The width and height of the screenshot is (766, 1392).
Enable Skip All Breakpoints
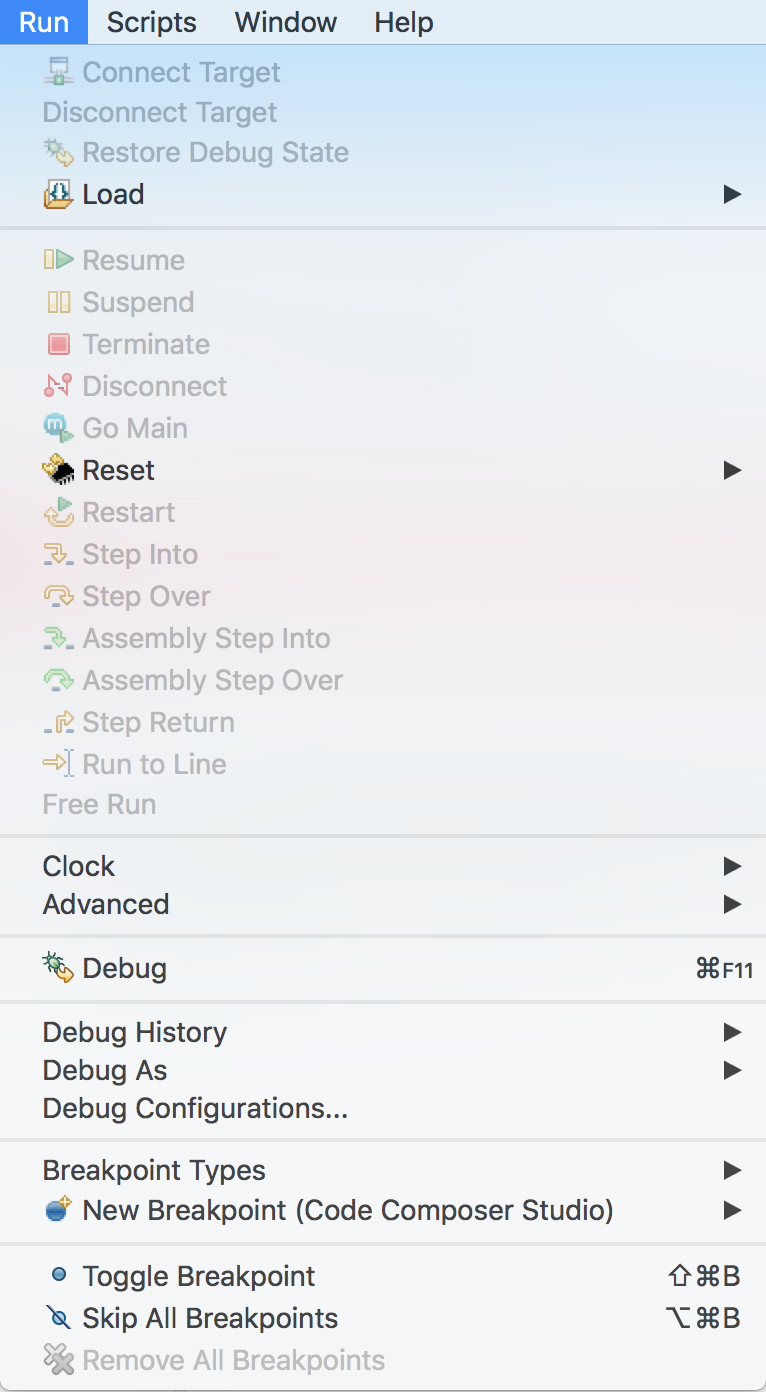[x=210, y=1318]
